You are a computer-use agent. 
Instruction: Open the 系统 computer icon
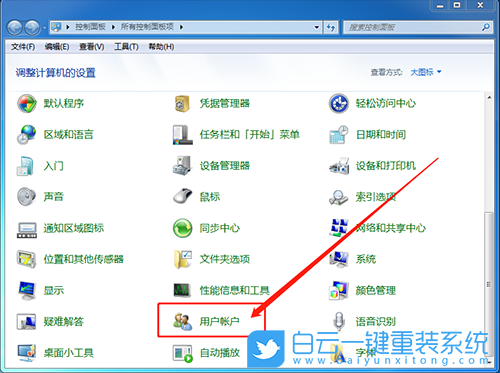pos(339,259)
